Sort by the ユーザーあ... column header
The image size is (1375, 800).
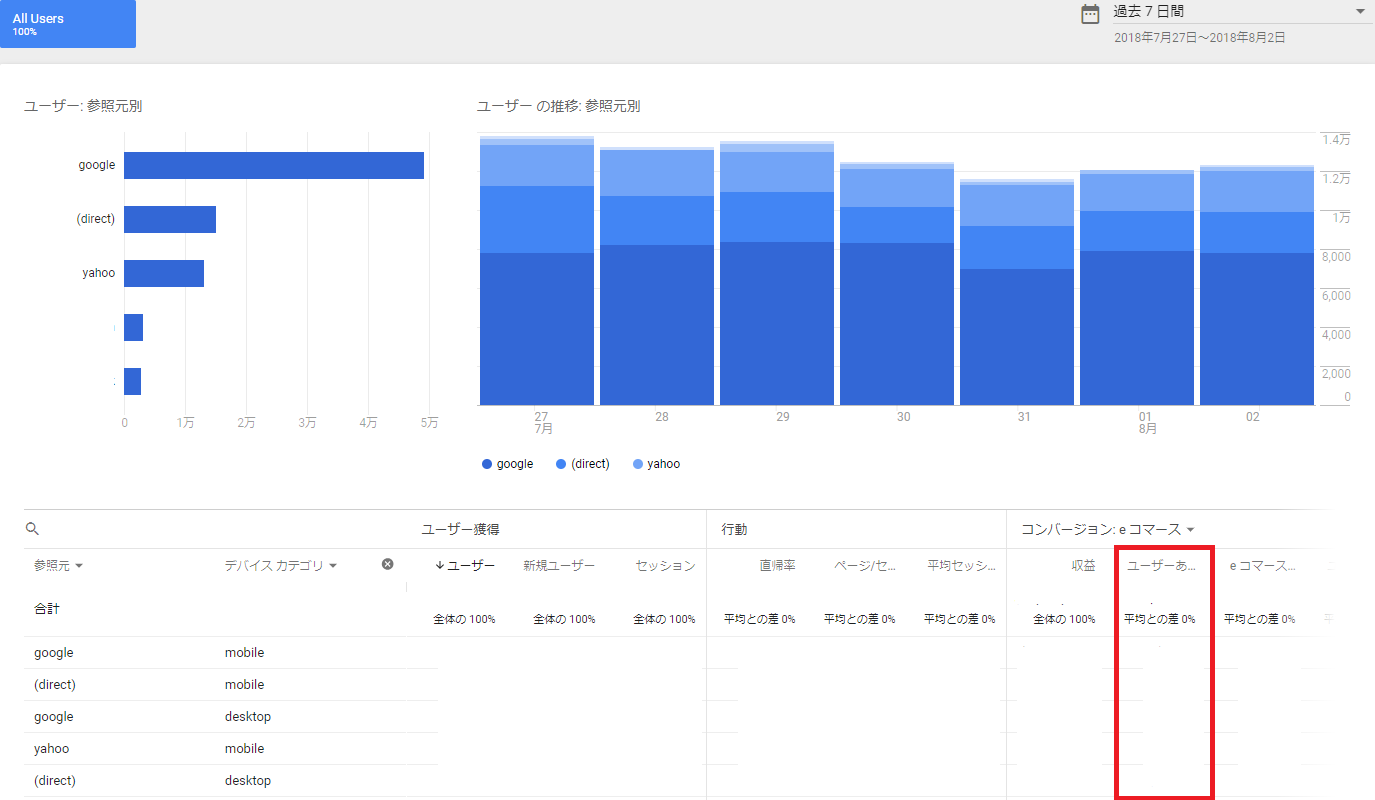click(1162, 566)
